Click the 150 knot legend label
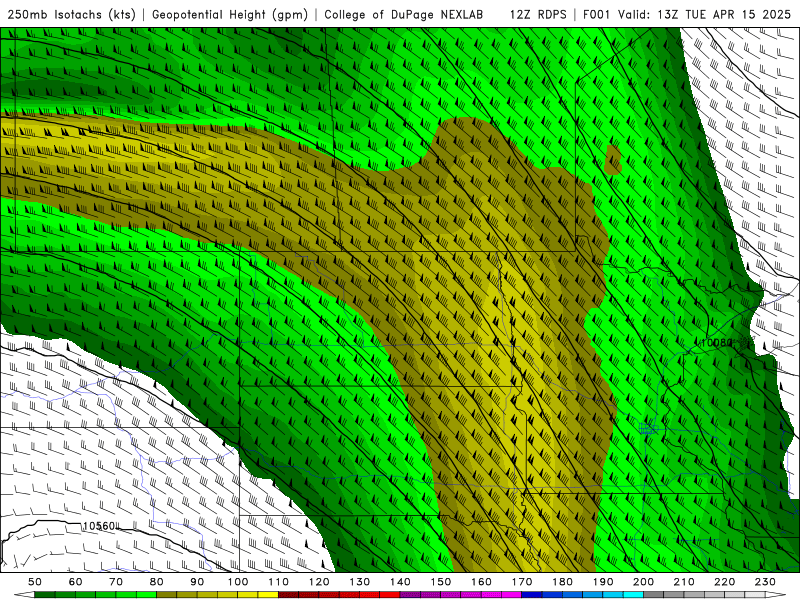 [x=440, y=582]
